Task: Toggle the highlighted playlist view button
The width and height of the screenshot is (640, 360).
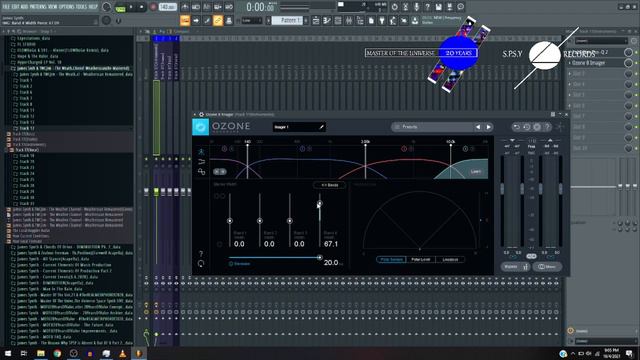Action: (185, 20)
